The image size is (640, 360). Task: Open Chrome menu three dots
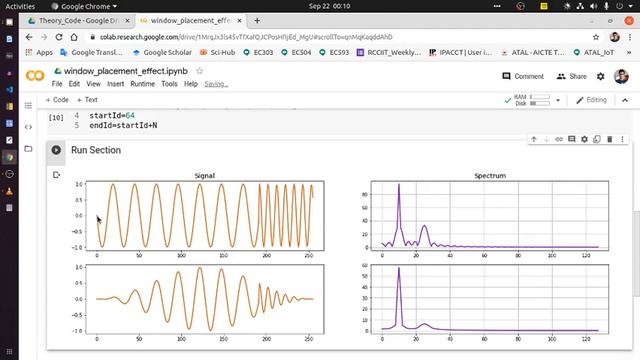(630, 37)
